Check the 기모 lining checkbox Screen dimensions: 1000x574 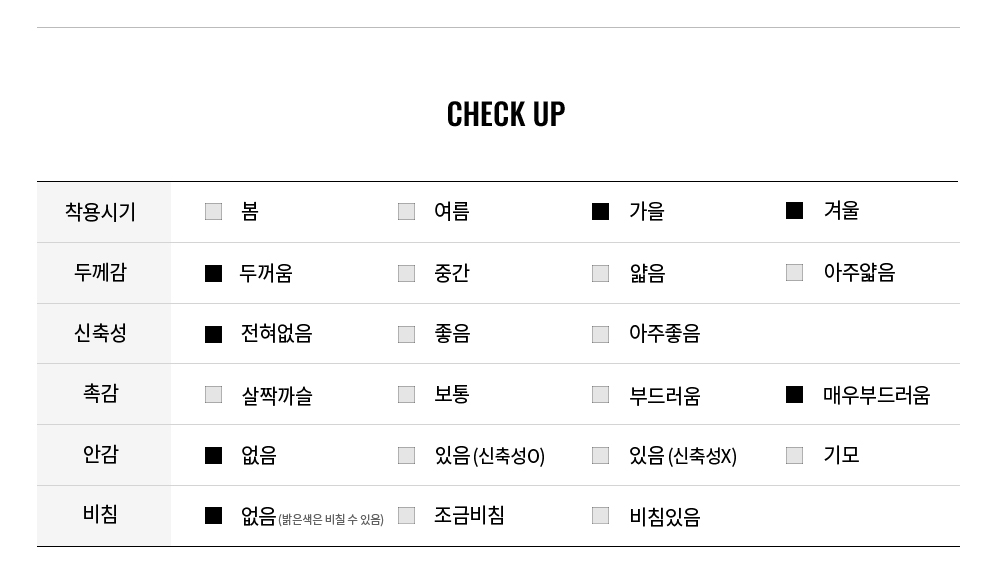[794, 455]
